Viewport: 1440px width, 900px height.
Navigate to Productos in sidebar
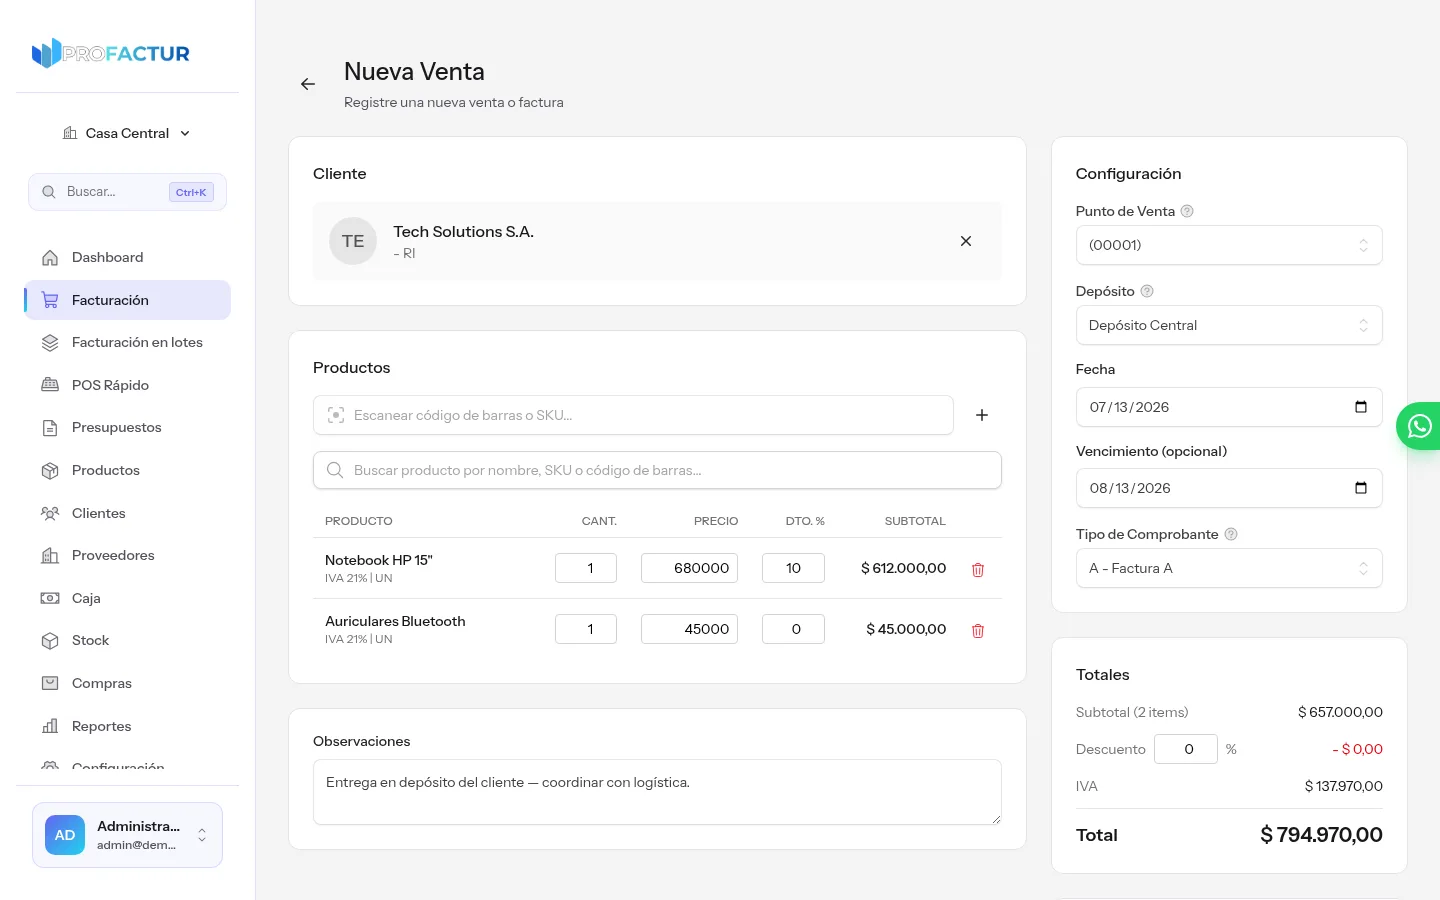point(128,470)
